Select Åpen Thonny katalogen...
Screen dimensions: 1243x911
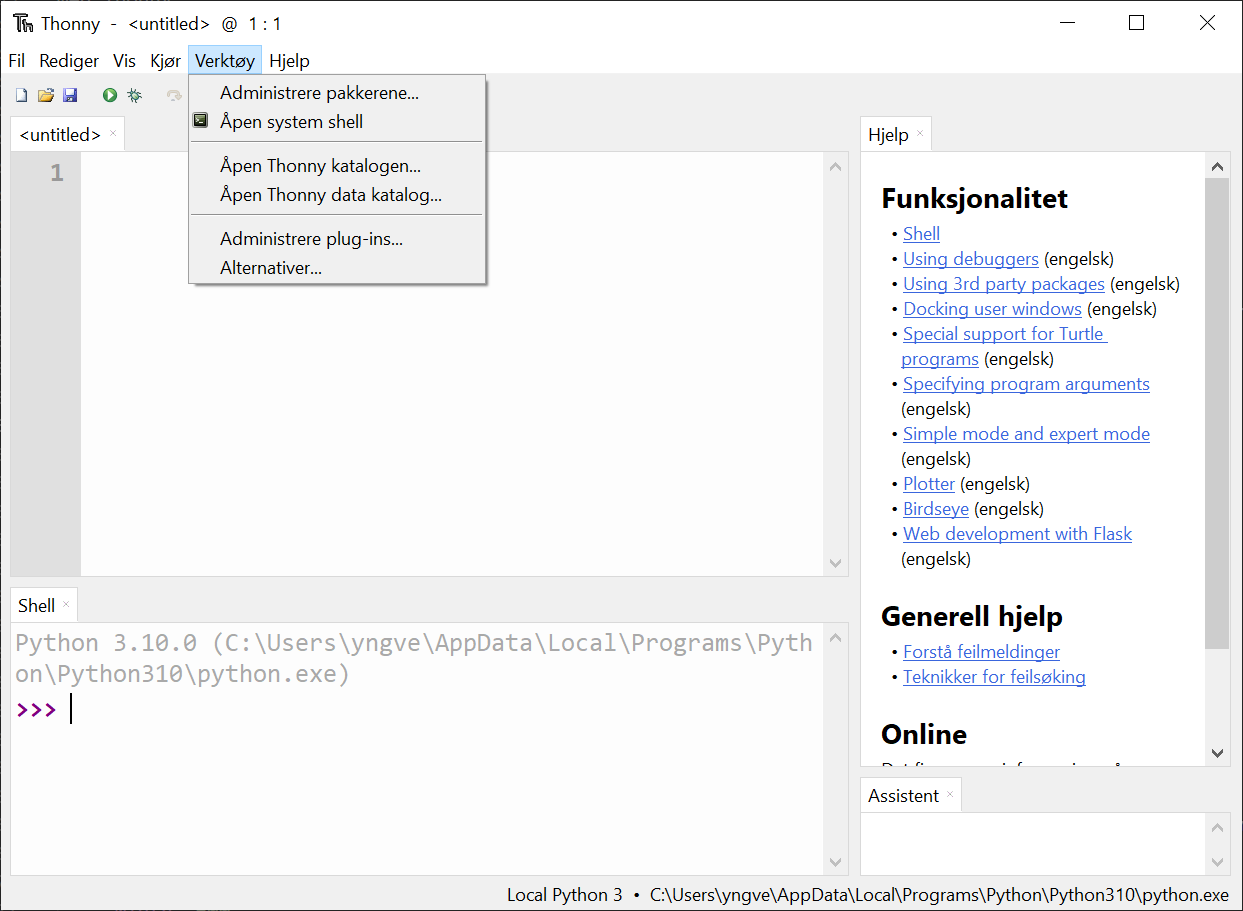coord(337,166)
